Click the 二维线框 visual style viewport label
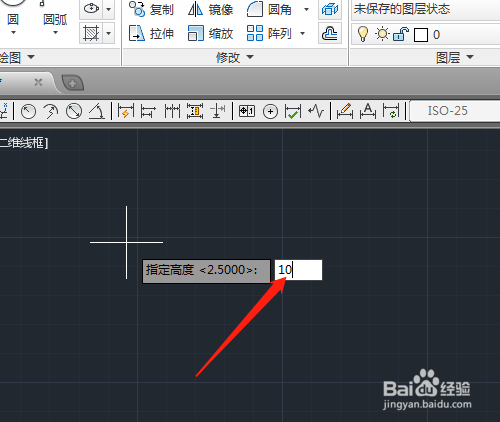 [x=24, y=143]
